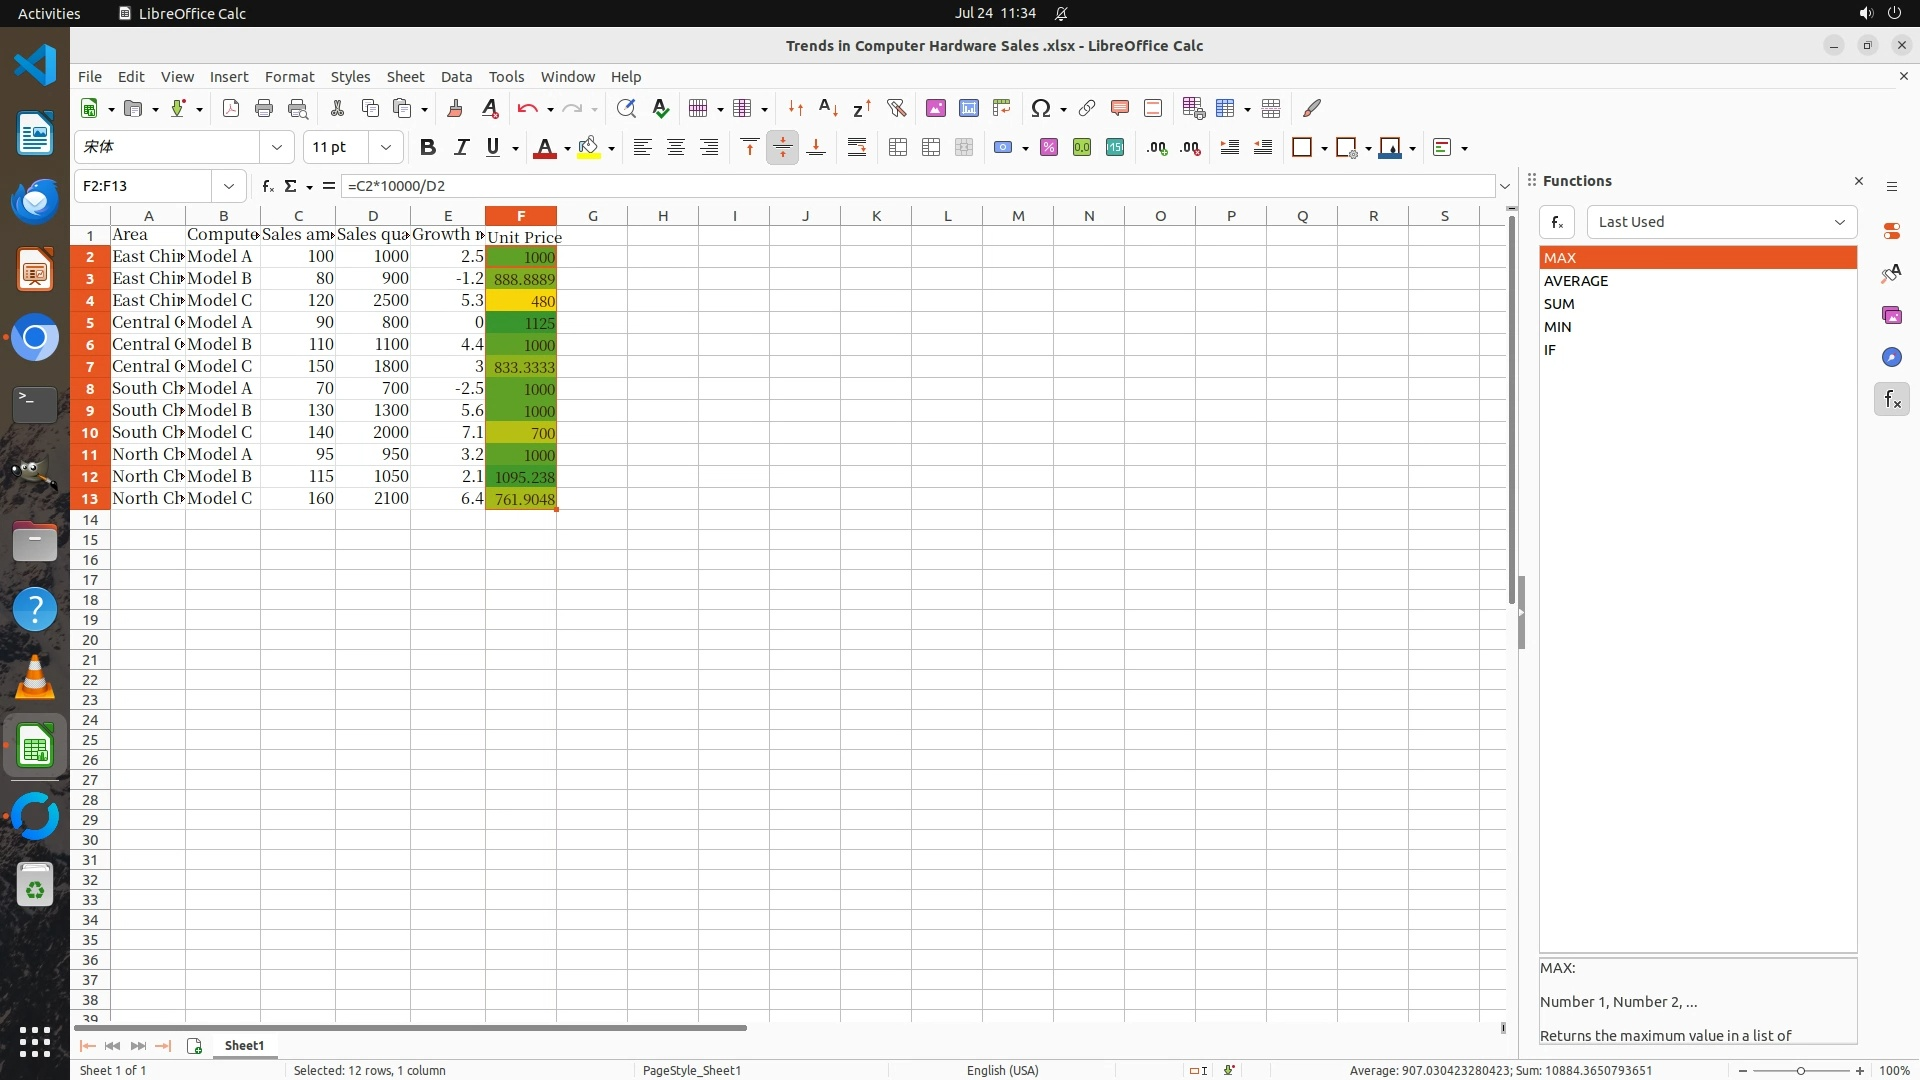Image resolution: width=1920 pixels, height=1080 pixels.
Task: Click the AutoFilter icon
Action: click(x=896, y=108)
